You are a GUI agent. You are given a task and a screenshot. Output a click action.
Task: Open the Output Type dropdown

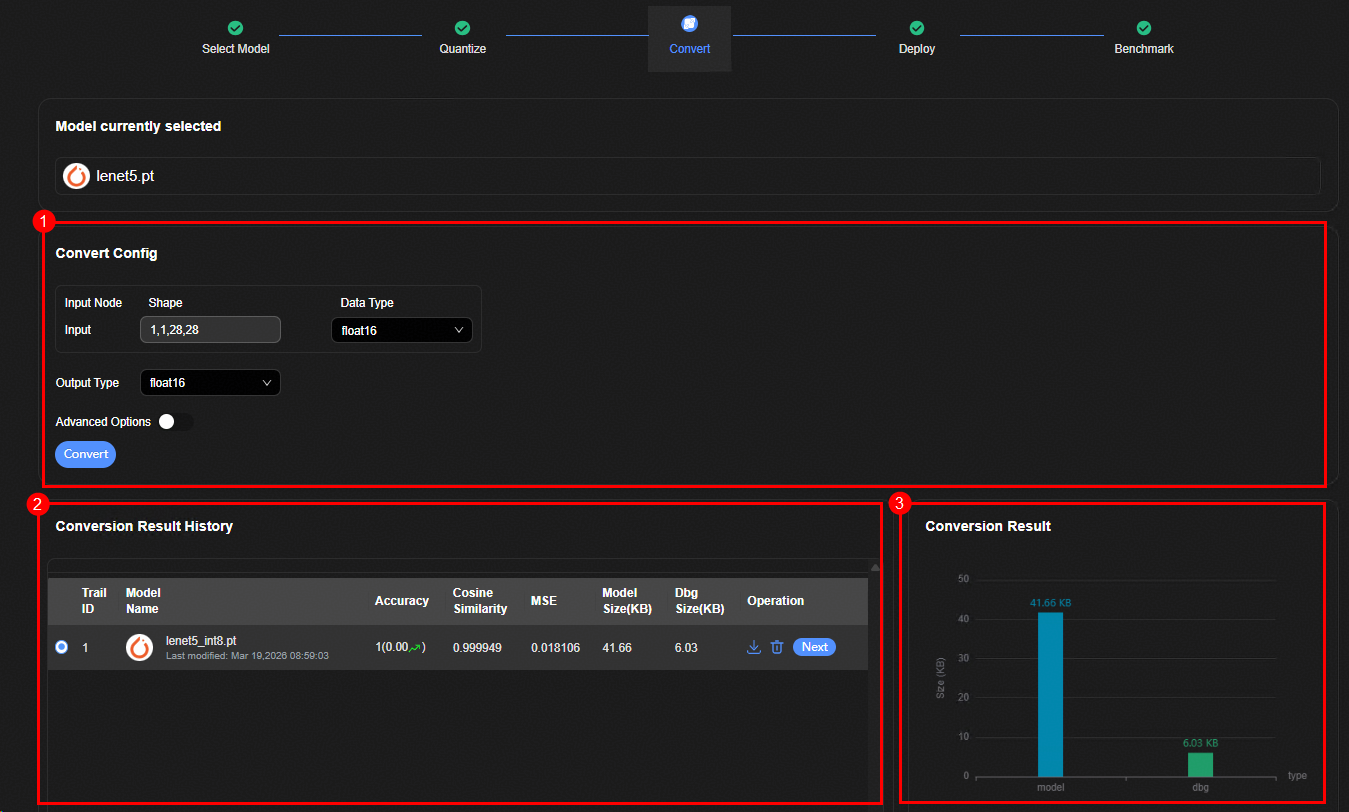tap(210, 383)
